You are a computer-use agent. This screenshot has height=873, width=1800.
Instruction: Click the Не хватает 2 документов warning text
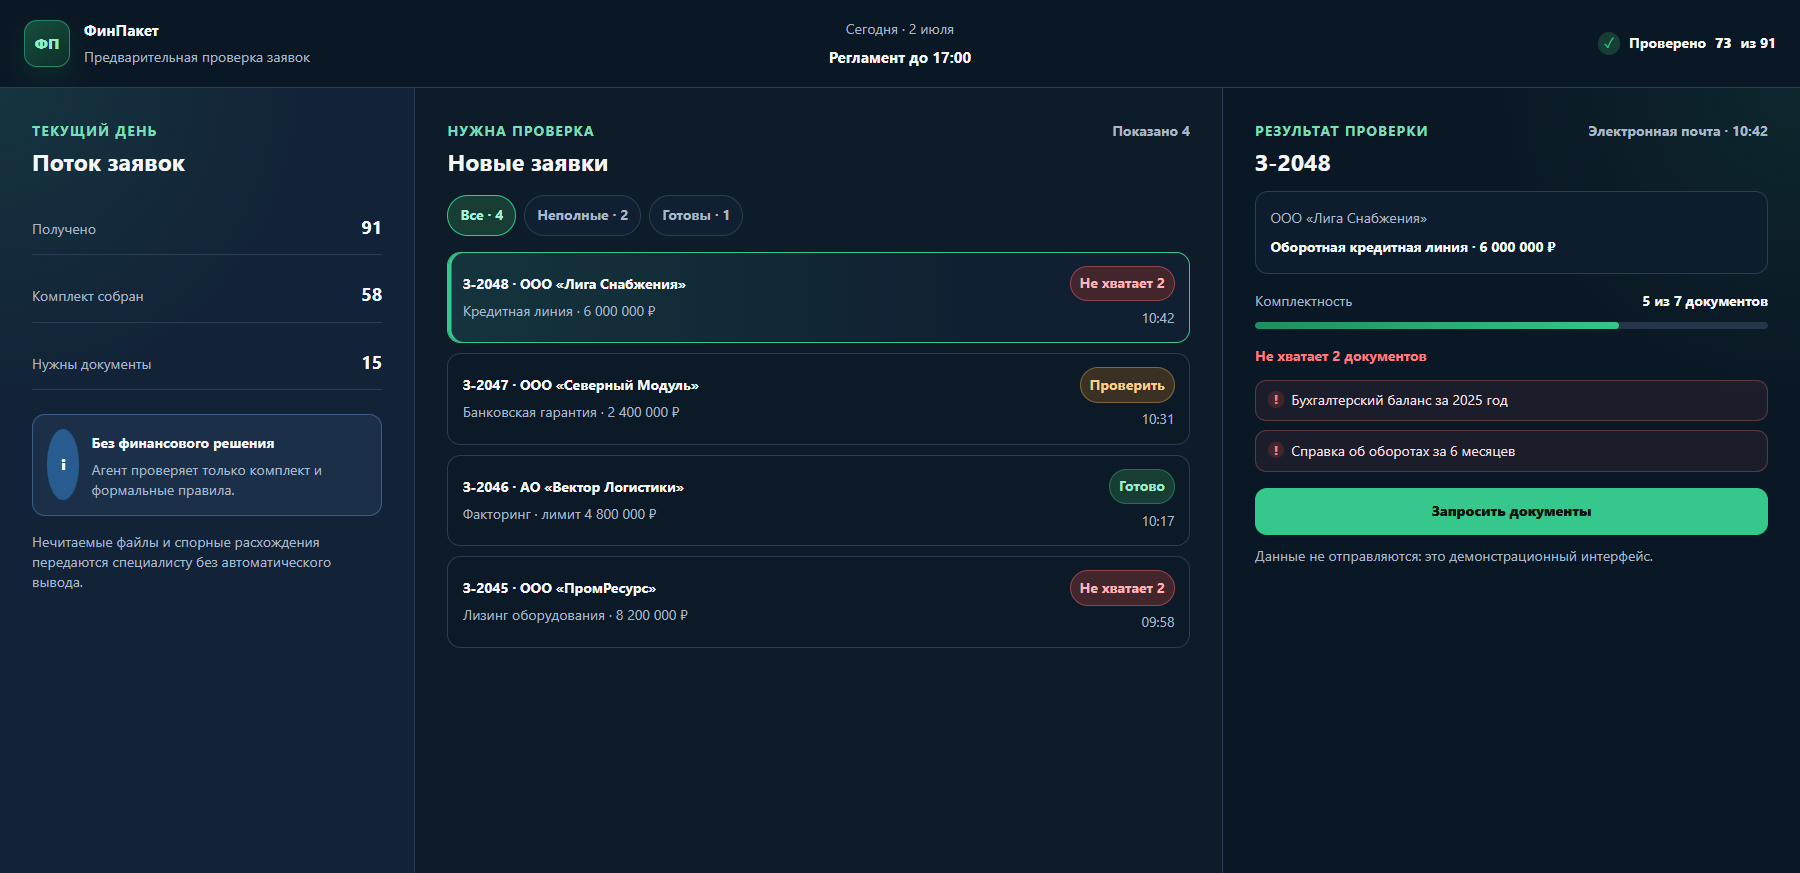pyautogui.click(x=1341, y=357)
